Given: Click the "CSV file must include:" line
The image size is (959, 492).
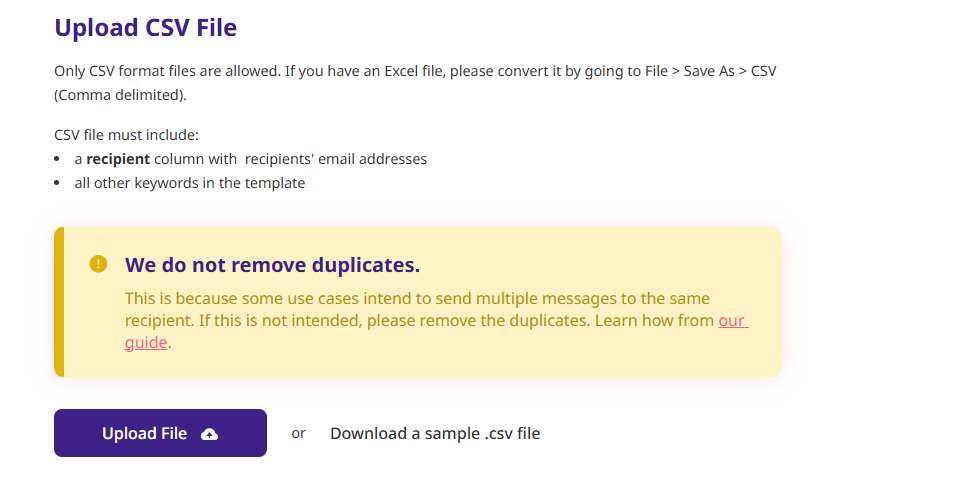Looking at the screenshot, I should point(127,134).
